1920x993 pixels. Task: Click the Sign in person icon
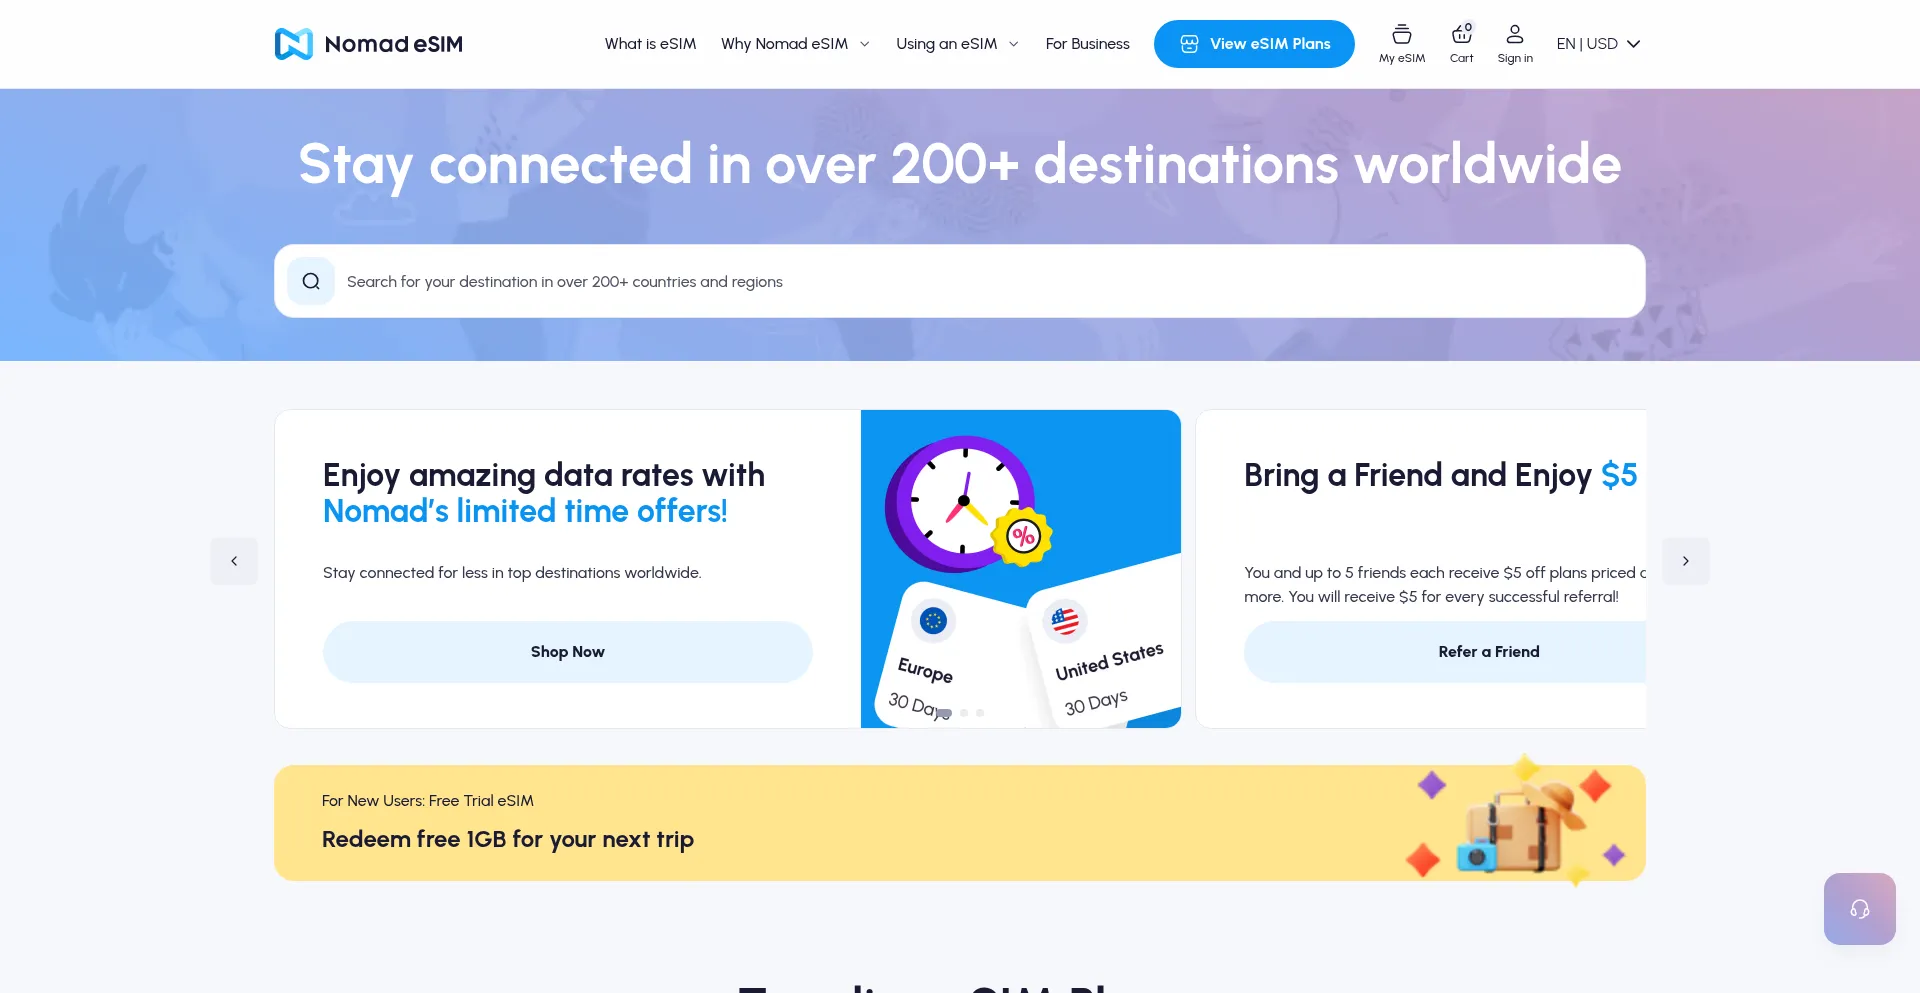tap(1514, 33)
